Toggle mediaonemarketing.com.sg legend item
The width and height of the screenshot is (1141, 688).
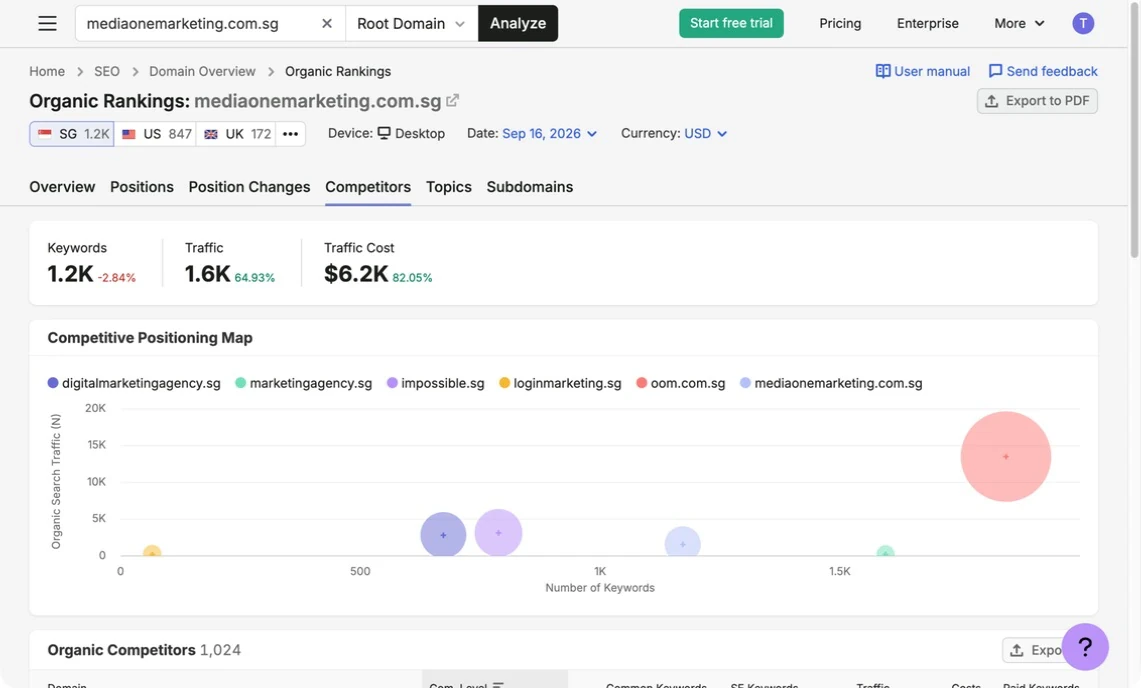click(831, 383)
